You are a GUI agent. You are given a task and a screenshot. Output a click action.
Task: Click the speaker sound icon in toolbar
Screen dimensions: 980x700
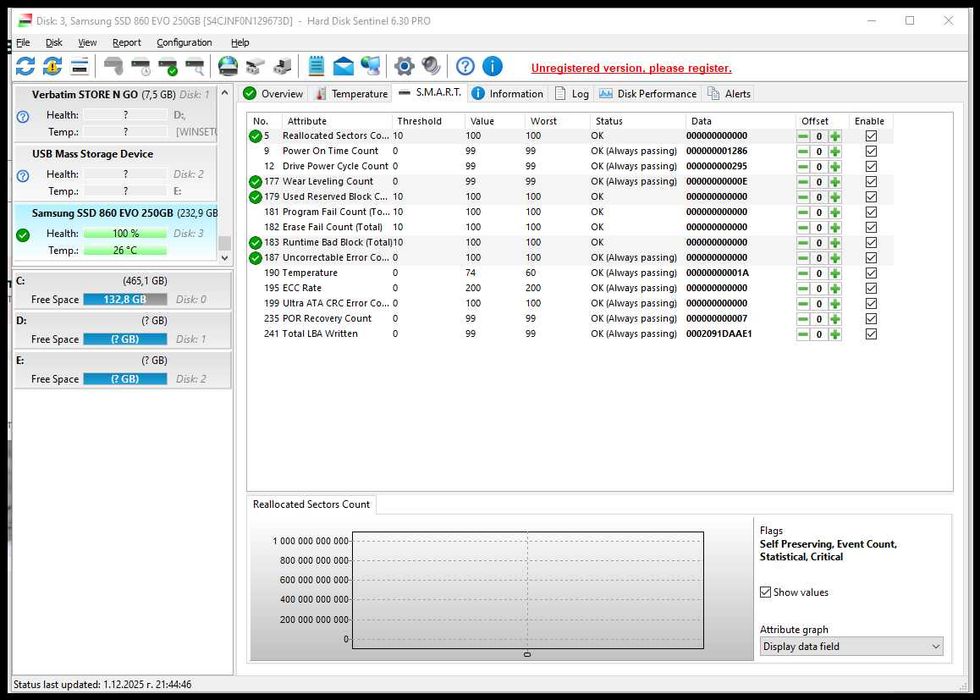pos(431,66)
